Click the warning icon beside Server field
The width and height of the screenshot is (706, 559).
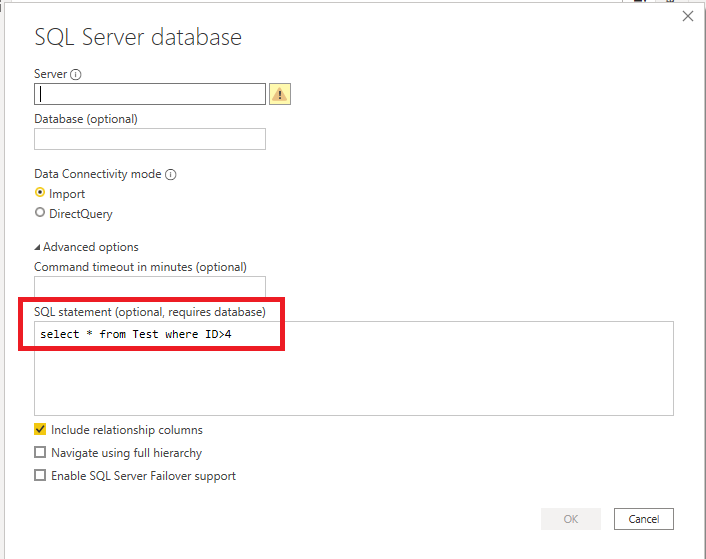click(280, 94)
